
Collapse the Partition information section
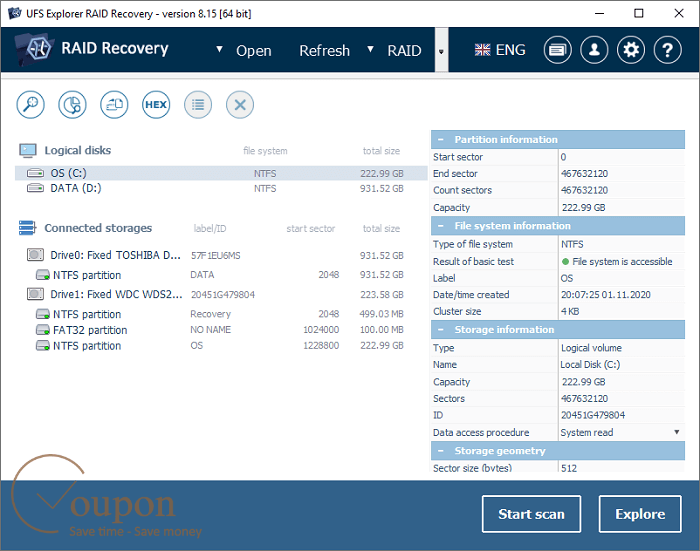pos(441,140)
